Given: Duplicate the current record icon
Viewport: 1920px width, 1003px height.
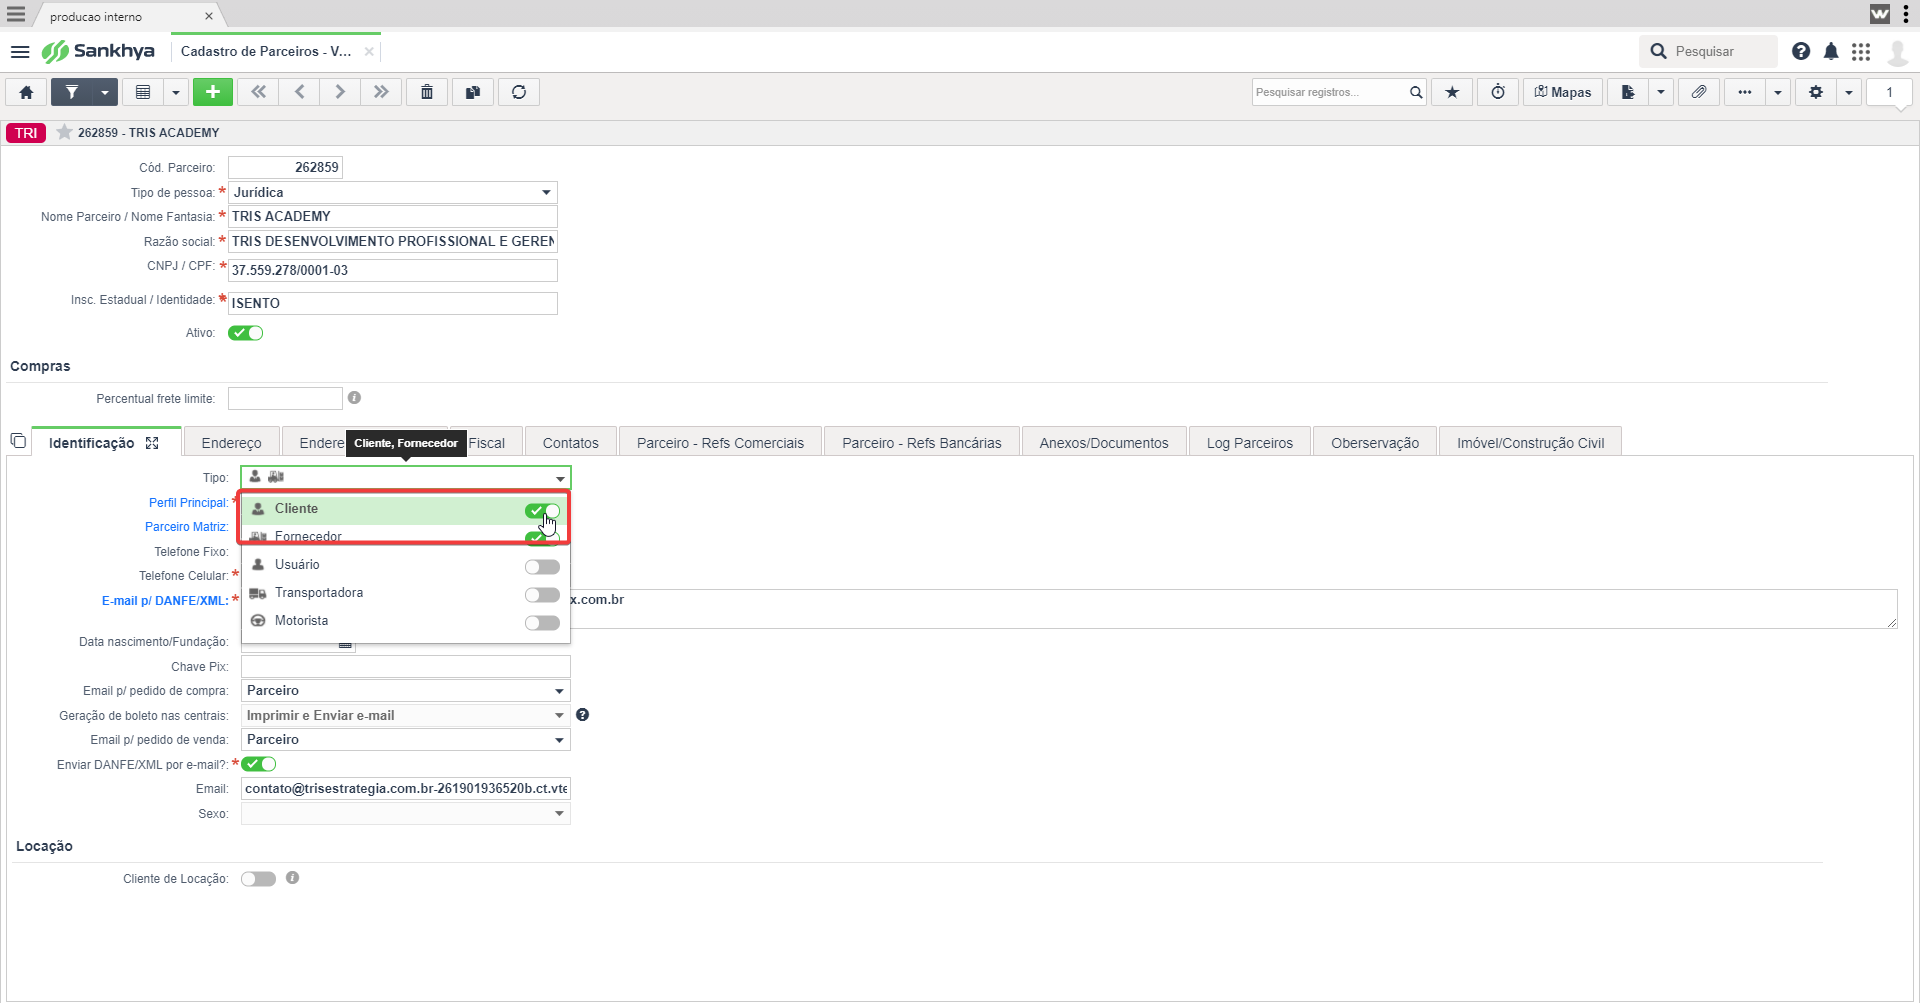Looking at the screenshot, I should pyautogui.click(x=473, y=92).
